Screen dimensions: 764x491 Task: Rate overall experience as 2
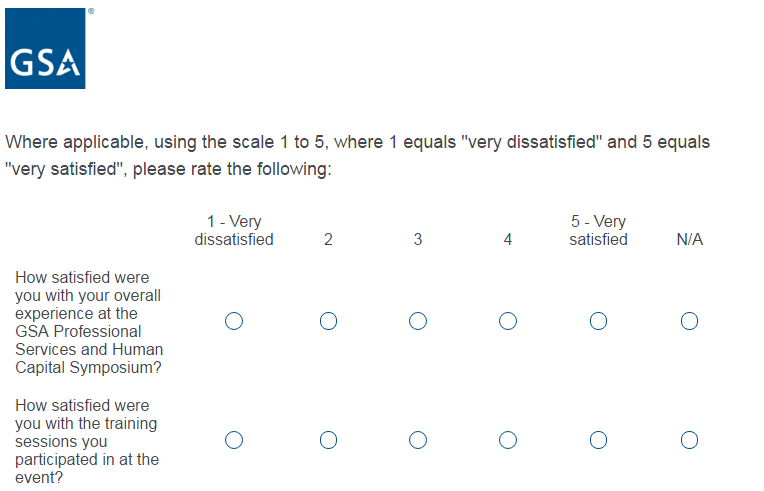click(x=328, y=321)
